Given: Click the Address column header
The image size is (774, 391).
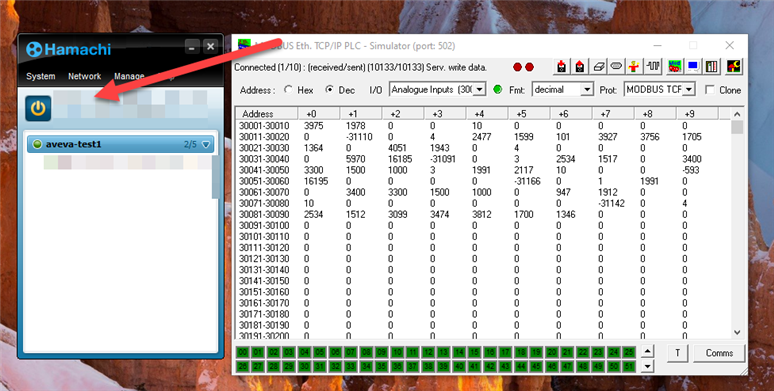Looking at the screenshot, I should [266, 114].
